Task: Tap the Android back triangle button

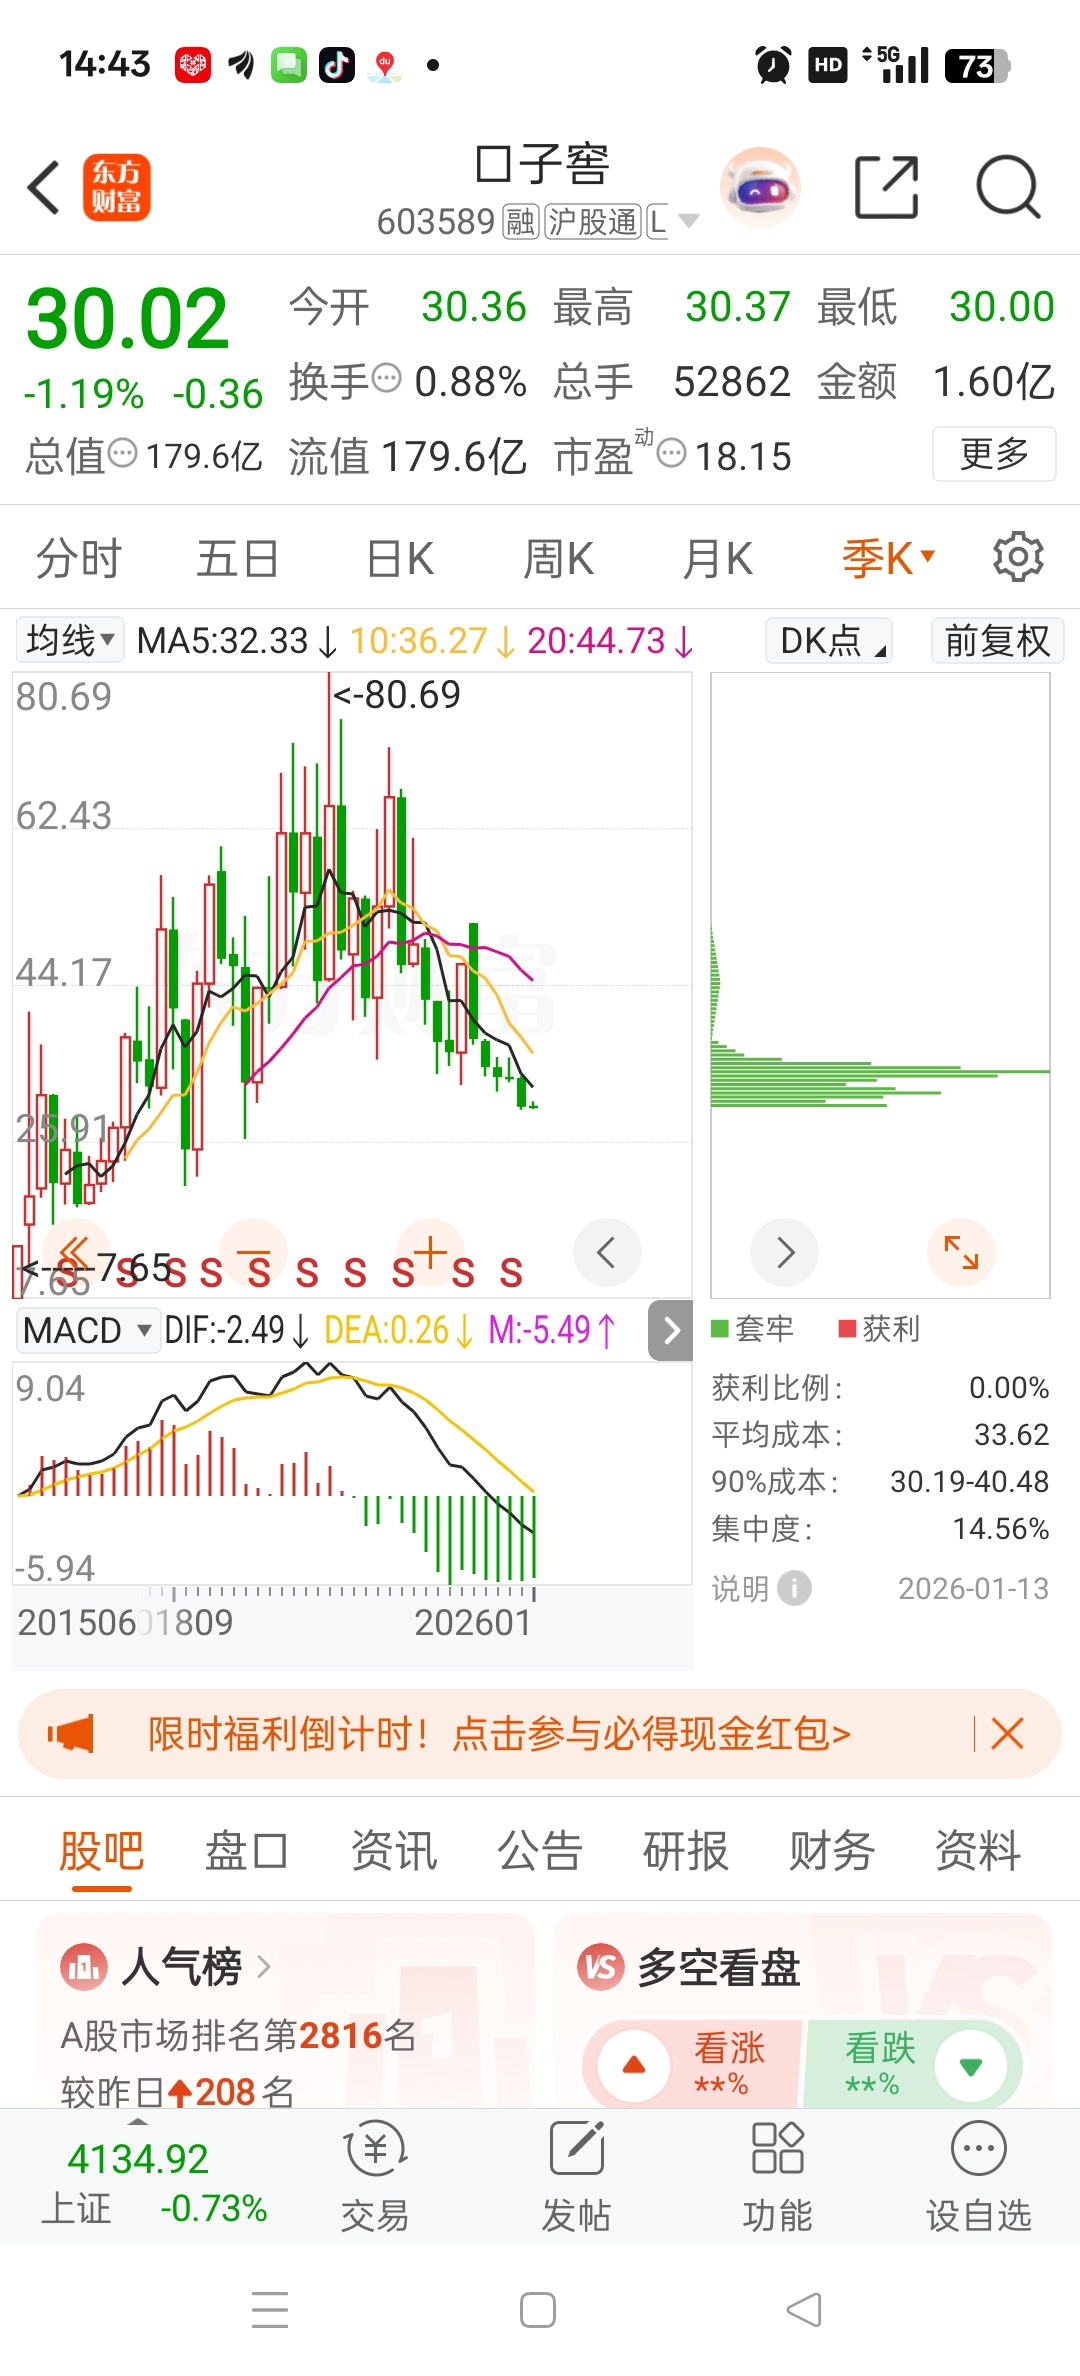Action: click(805, 2310)
